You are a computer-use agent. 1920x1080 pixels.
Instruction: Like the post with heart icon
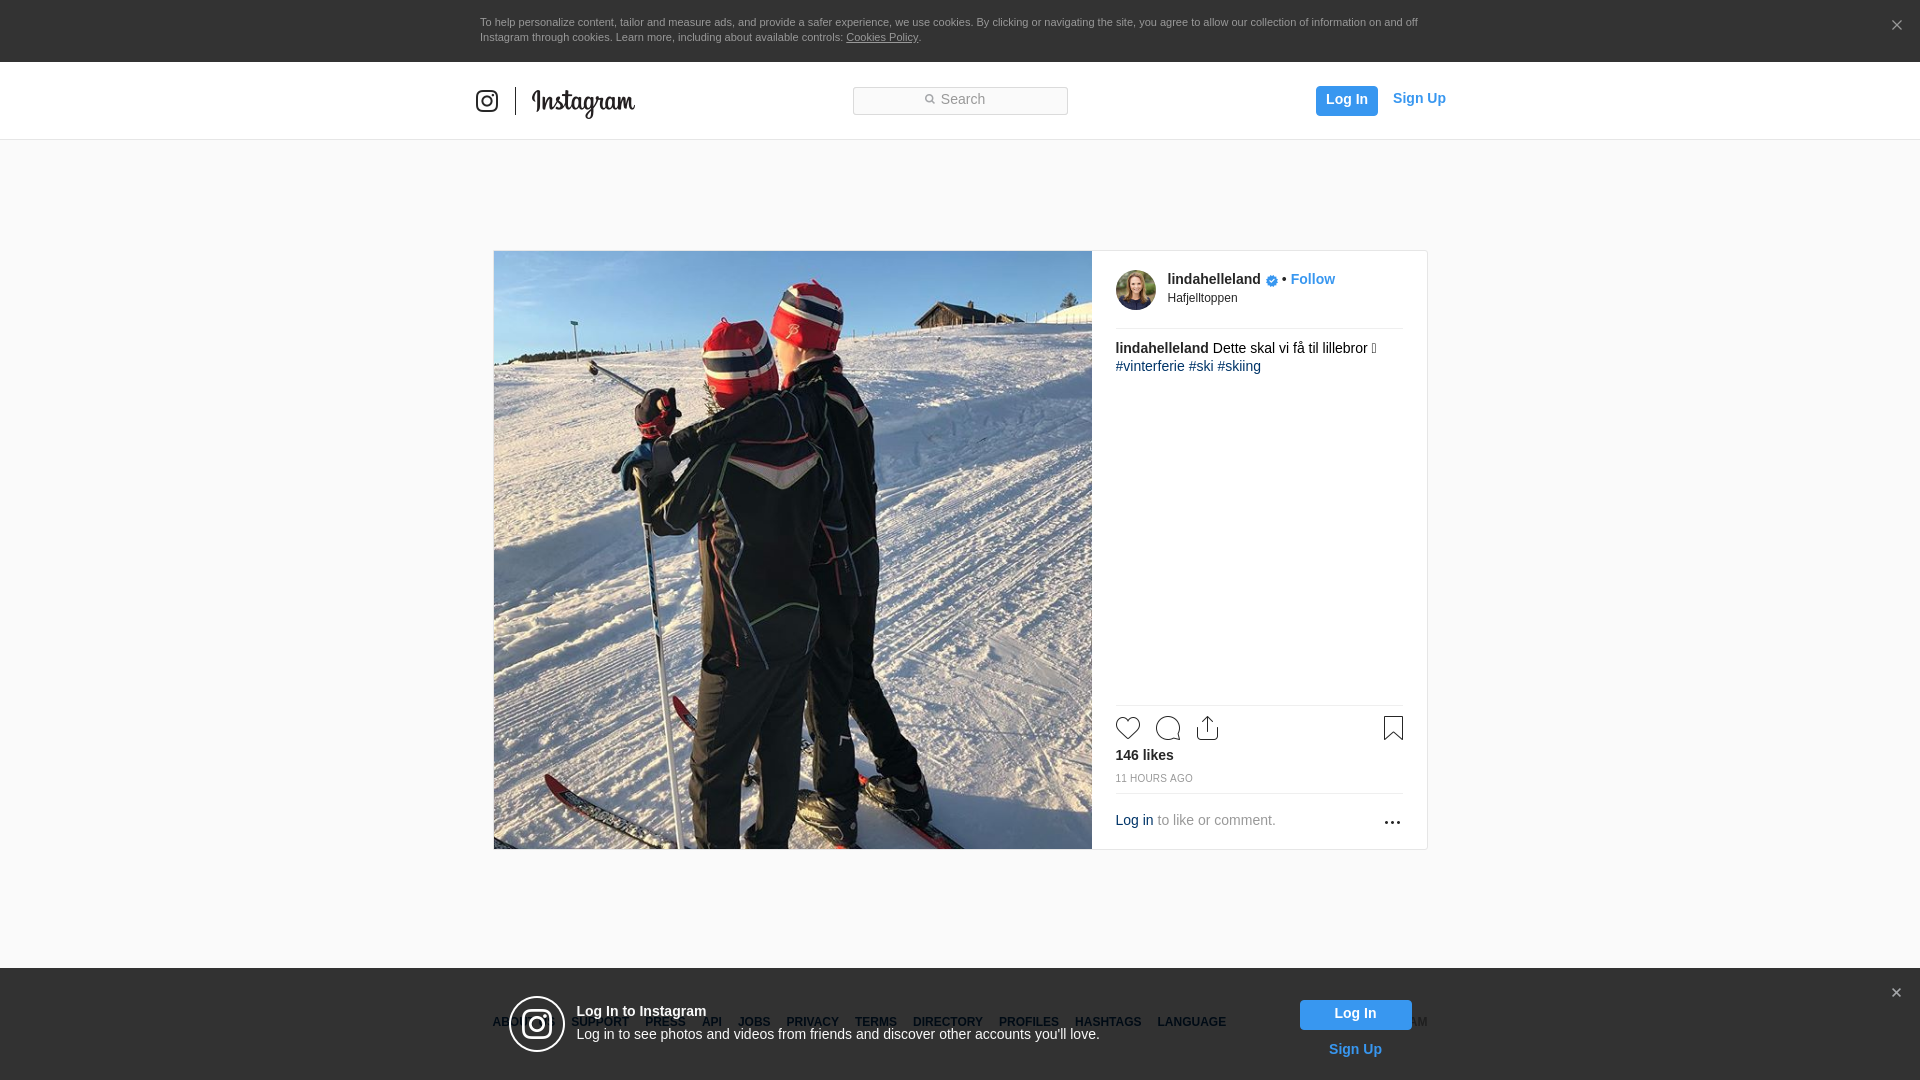point(1128,728)
